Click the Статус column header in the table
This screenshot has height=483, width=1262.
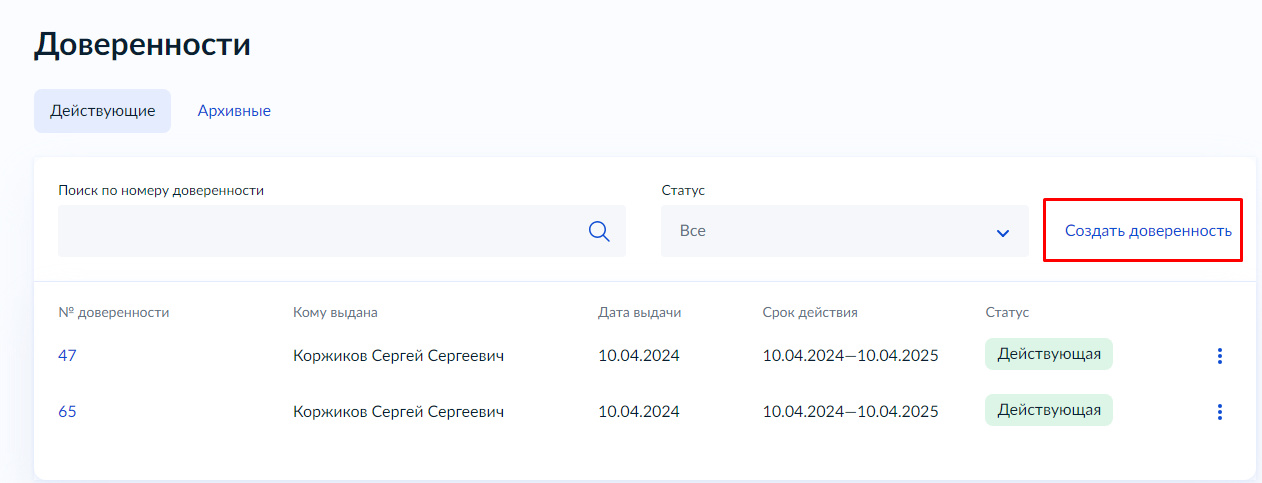coord(1007,312)
